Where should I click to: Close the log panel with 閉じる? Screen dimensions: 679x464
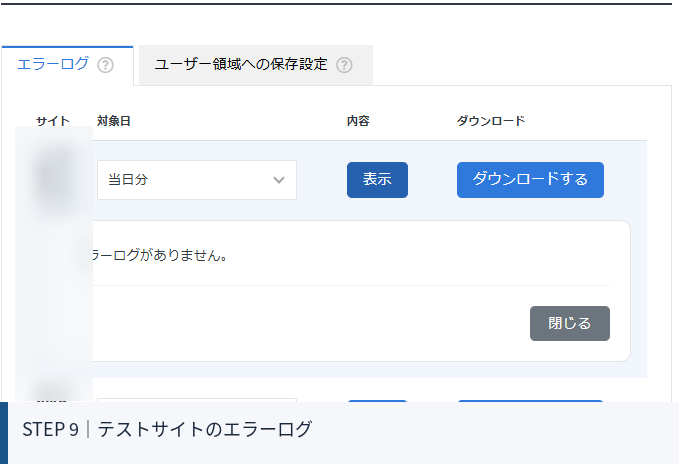tap(569, 323)
